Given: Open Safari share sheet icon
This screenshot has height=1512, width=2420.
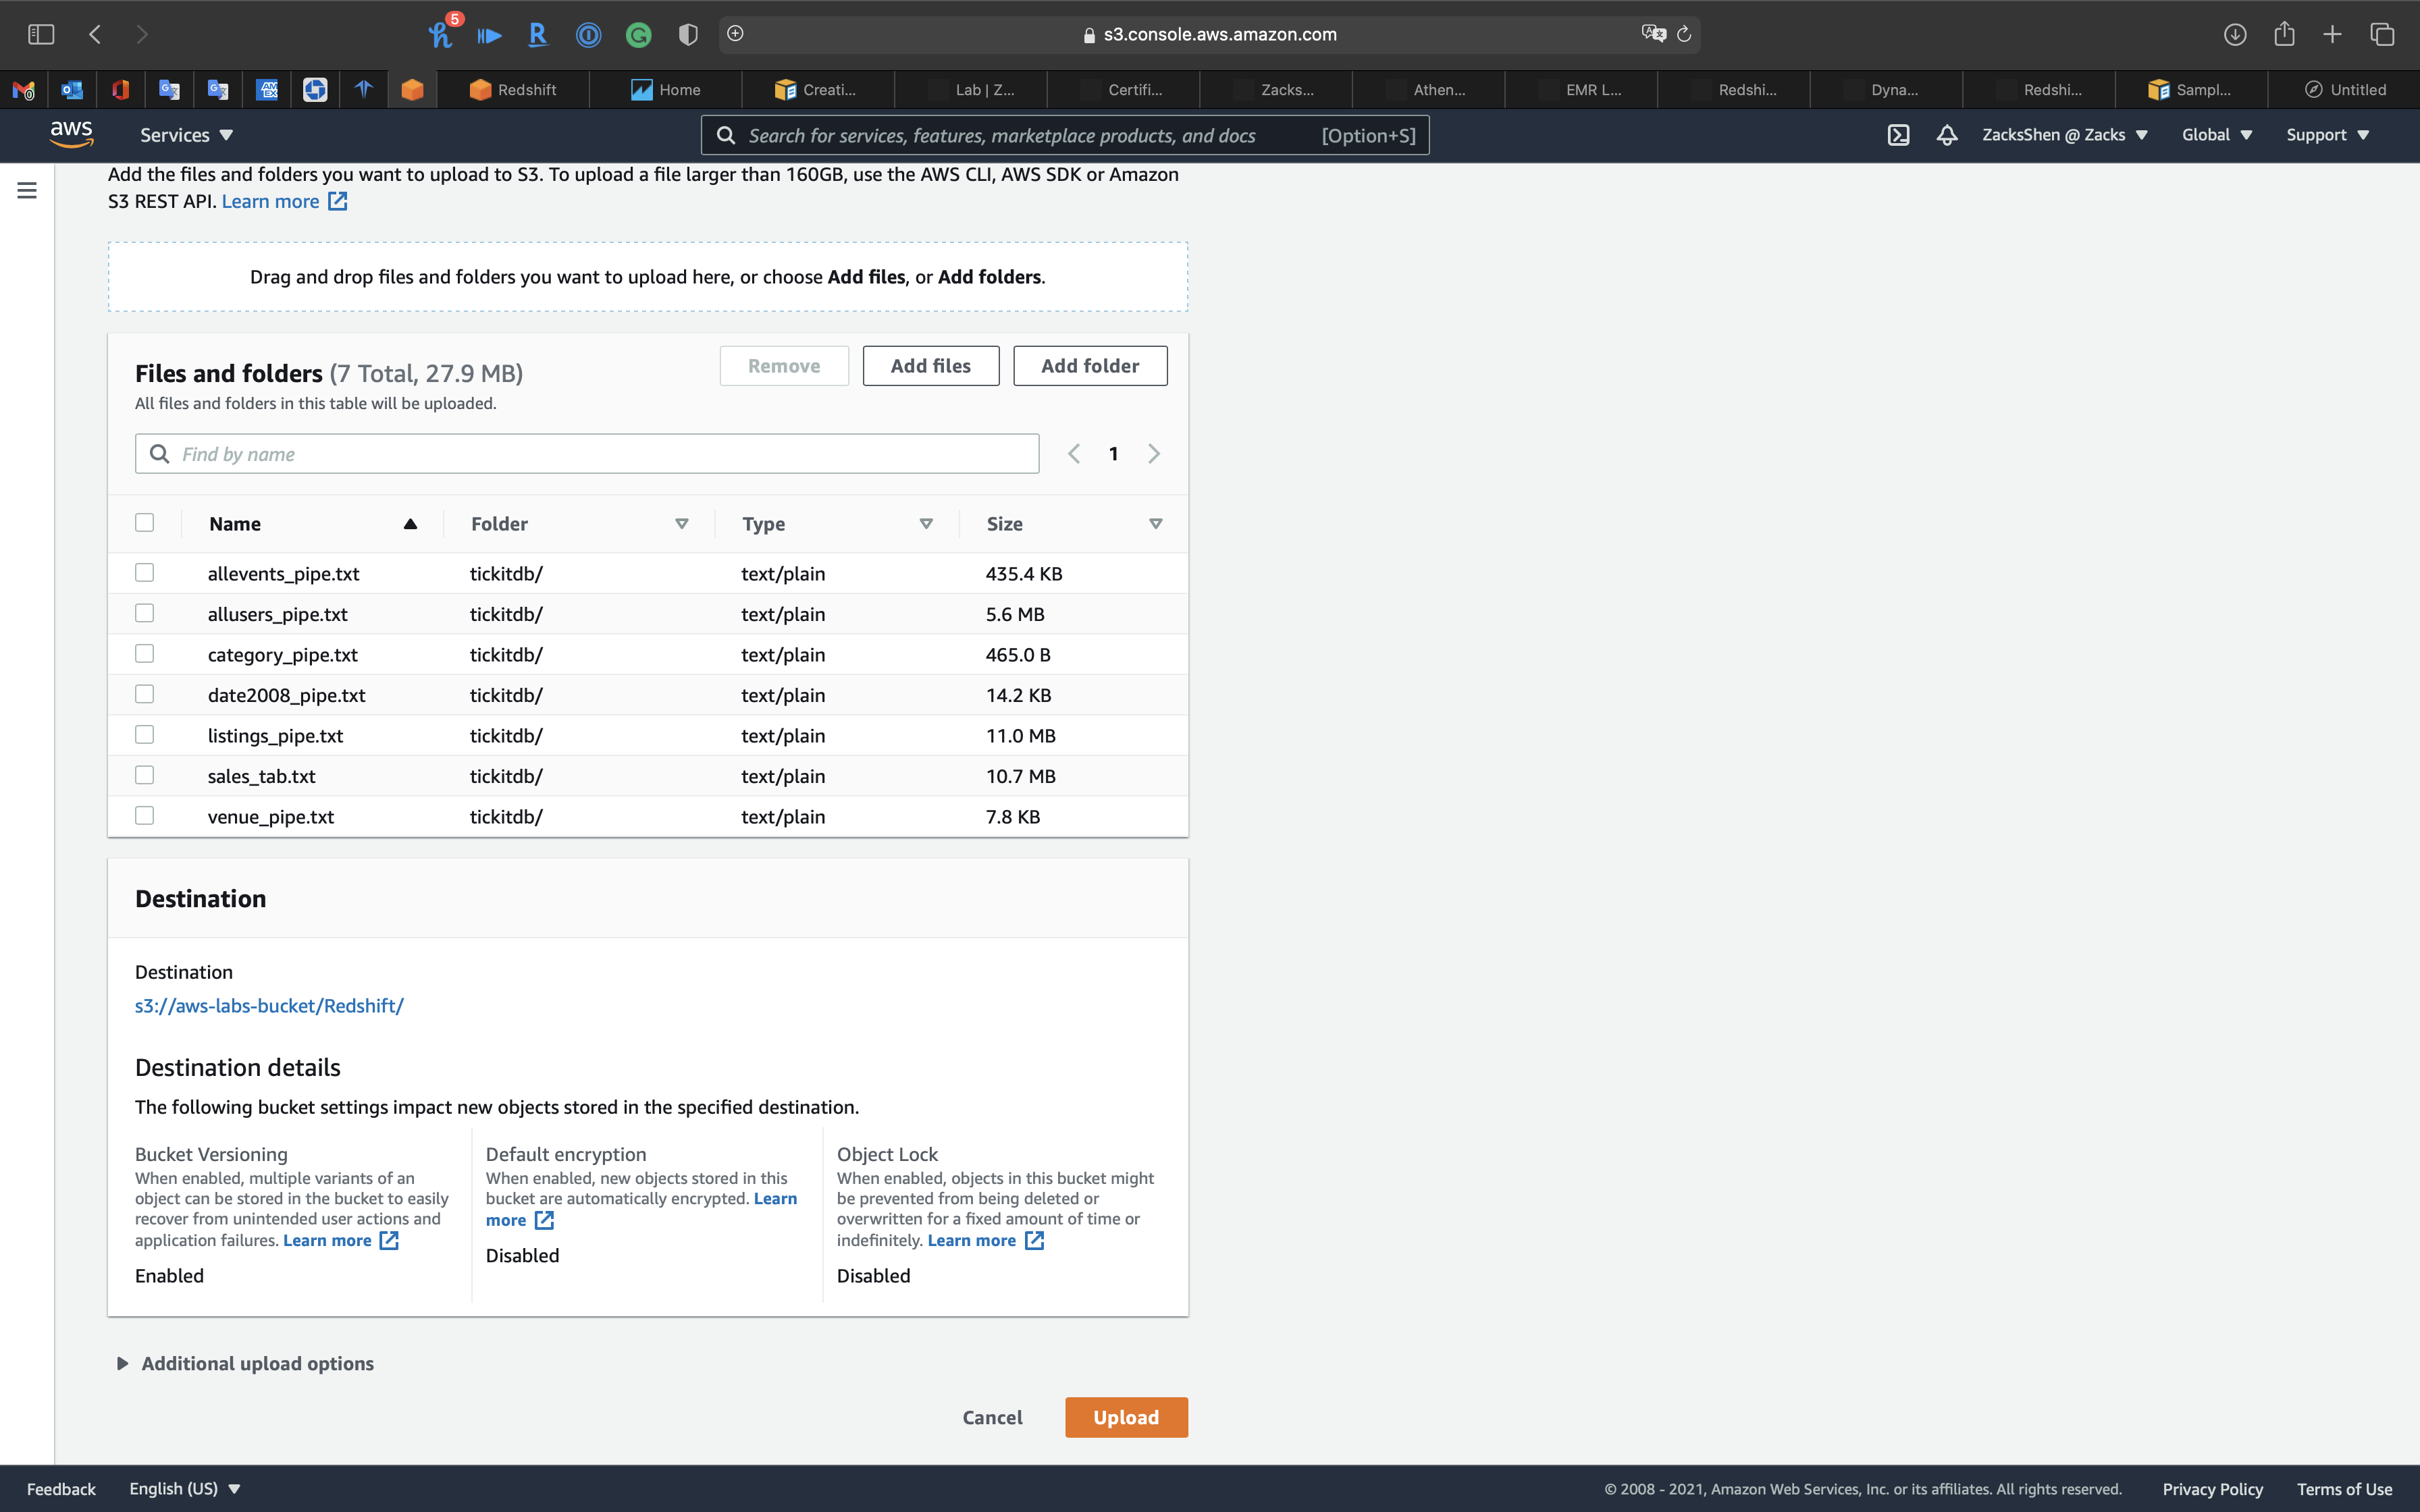Looking at the screenshot, I should tap(2284, 34).
